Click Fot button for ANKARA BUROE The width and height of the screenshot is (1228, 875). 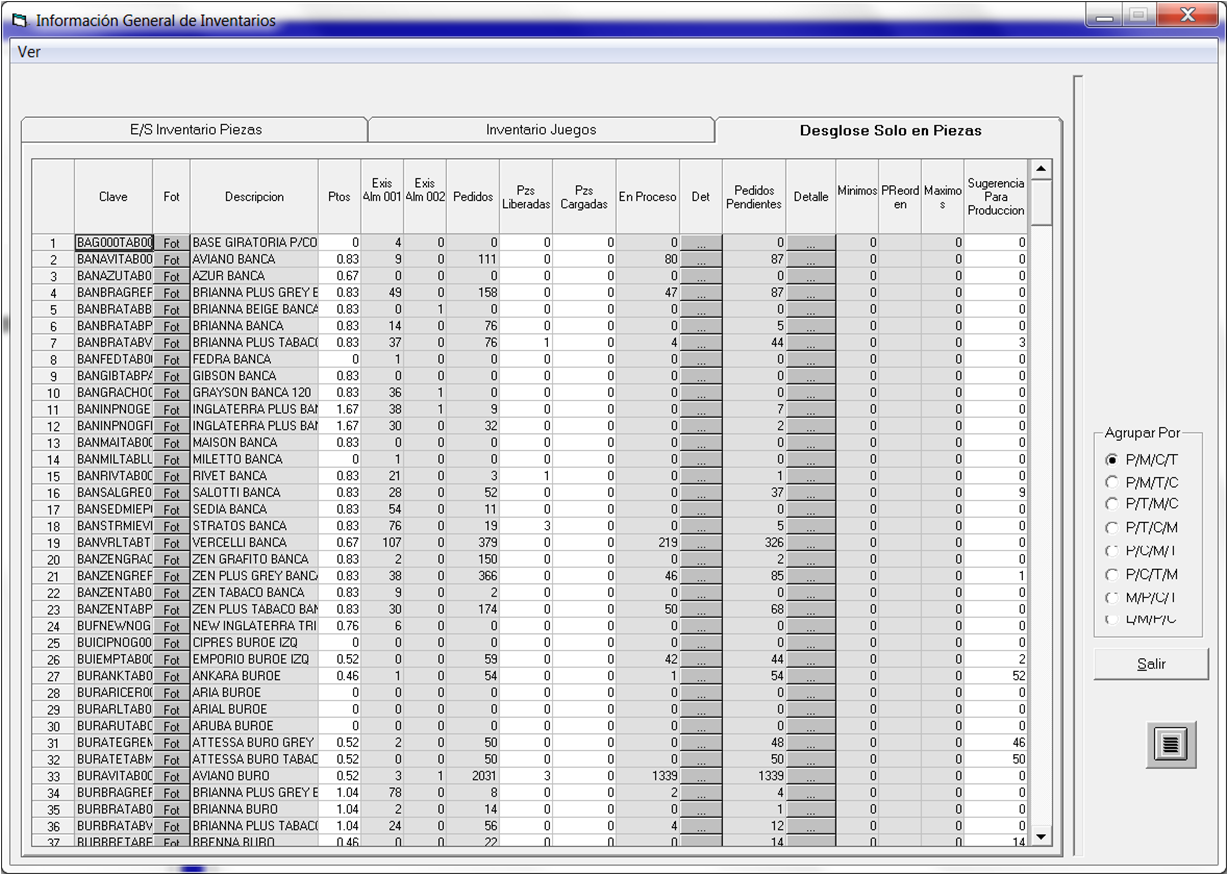point(171,675)
